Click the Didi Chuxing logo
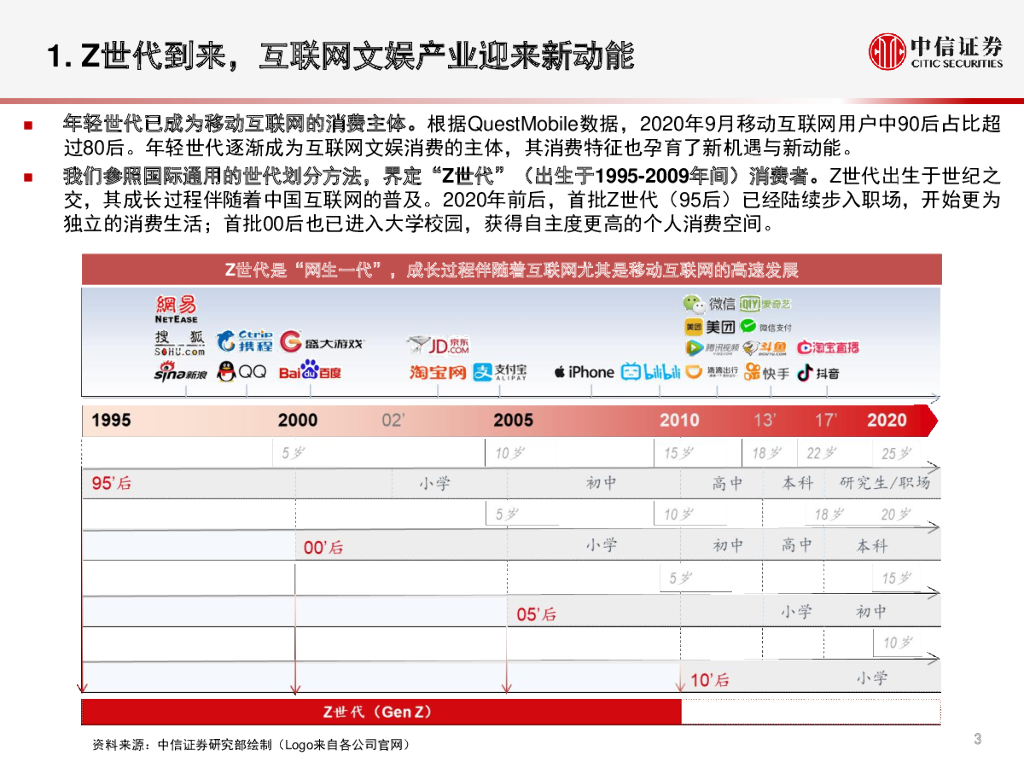This screenshot has height=768, width=1024. [712, 372]
